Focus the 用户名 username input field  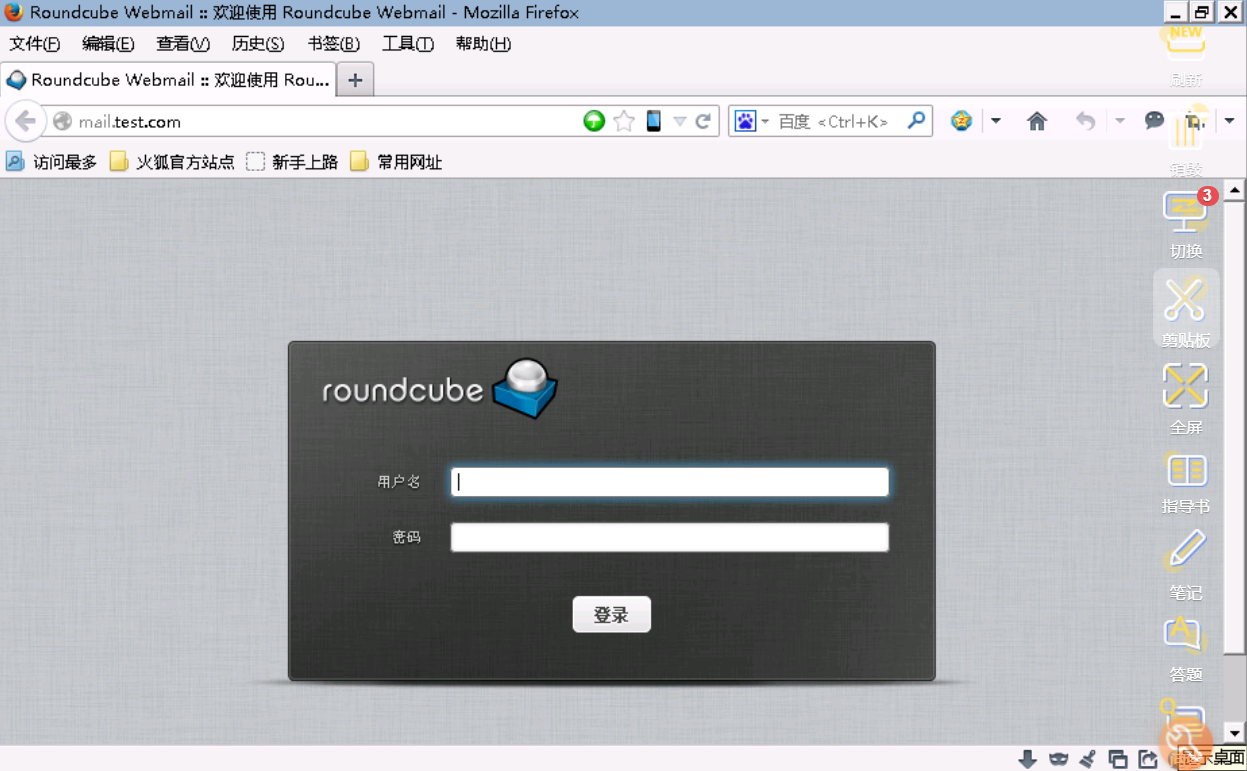coord(670,482)
